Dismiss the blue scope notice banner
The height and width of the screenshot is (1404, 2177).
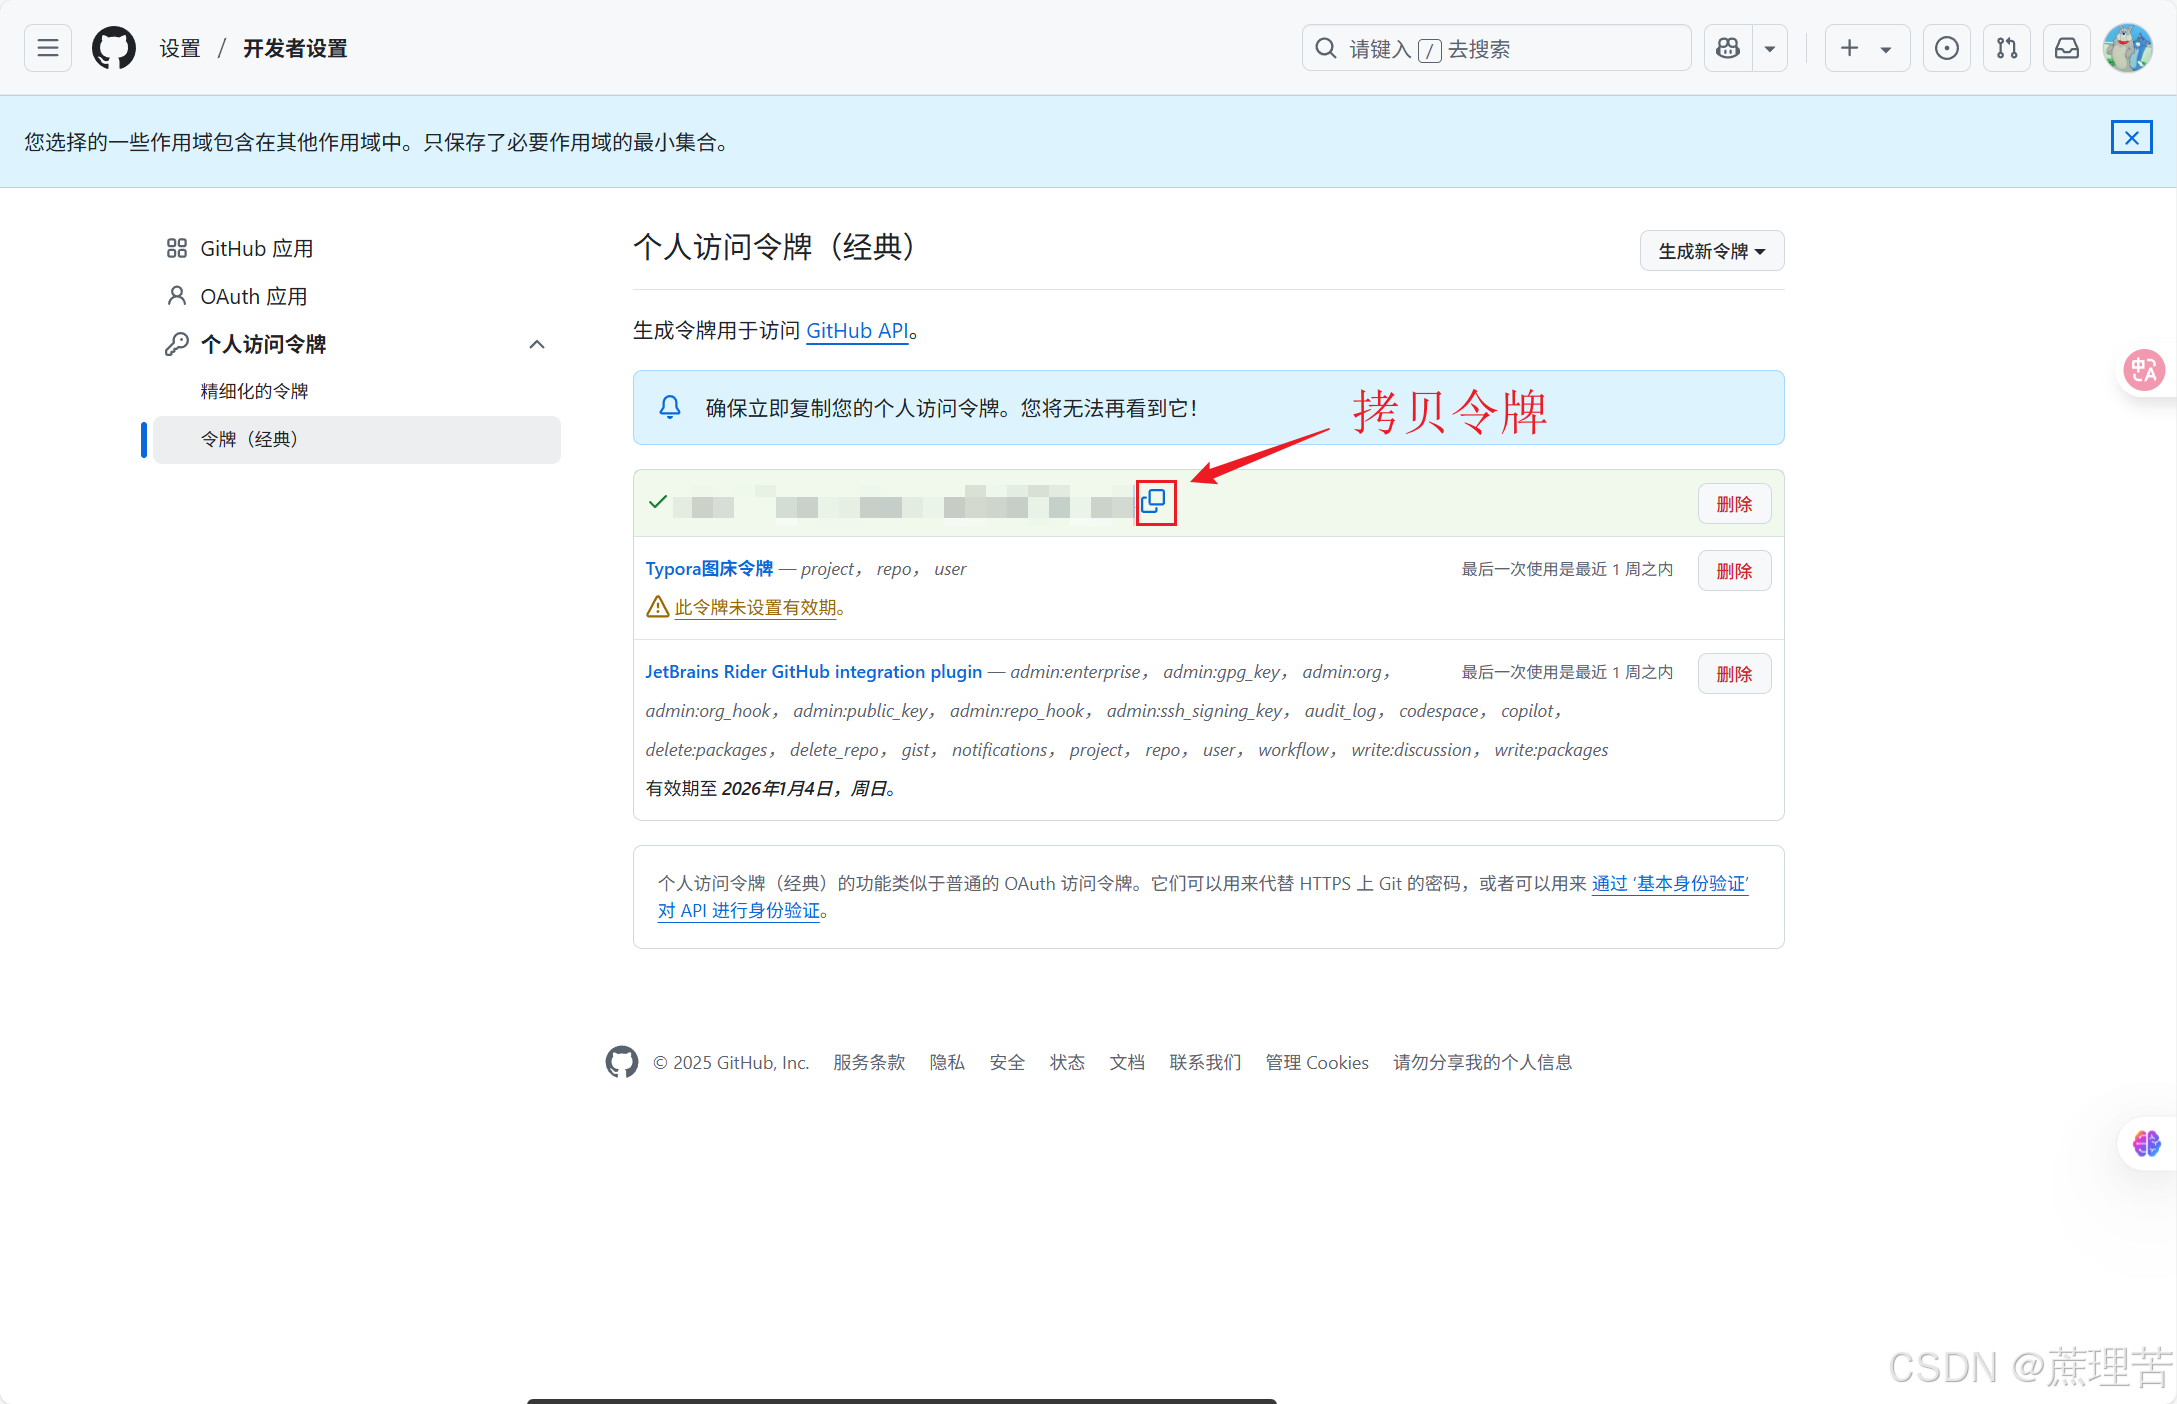(x=2131, y=138)
